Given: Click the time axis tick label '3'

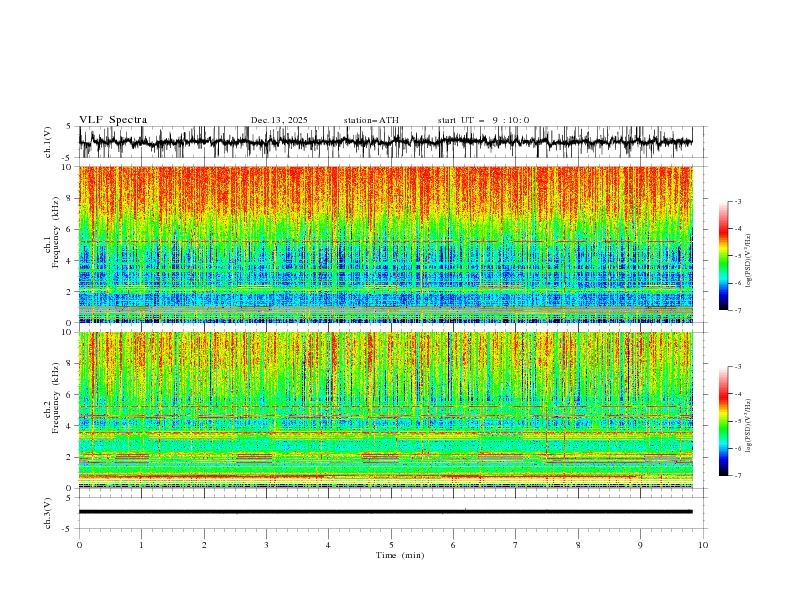Looking at the screenshot, I should pos(266,545).
